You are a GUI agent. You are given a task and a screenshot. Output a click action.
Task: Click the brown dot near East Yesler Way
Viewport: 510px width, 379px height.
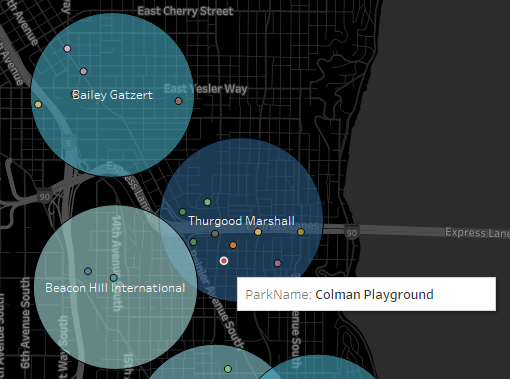(x=179, y=101)
